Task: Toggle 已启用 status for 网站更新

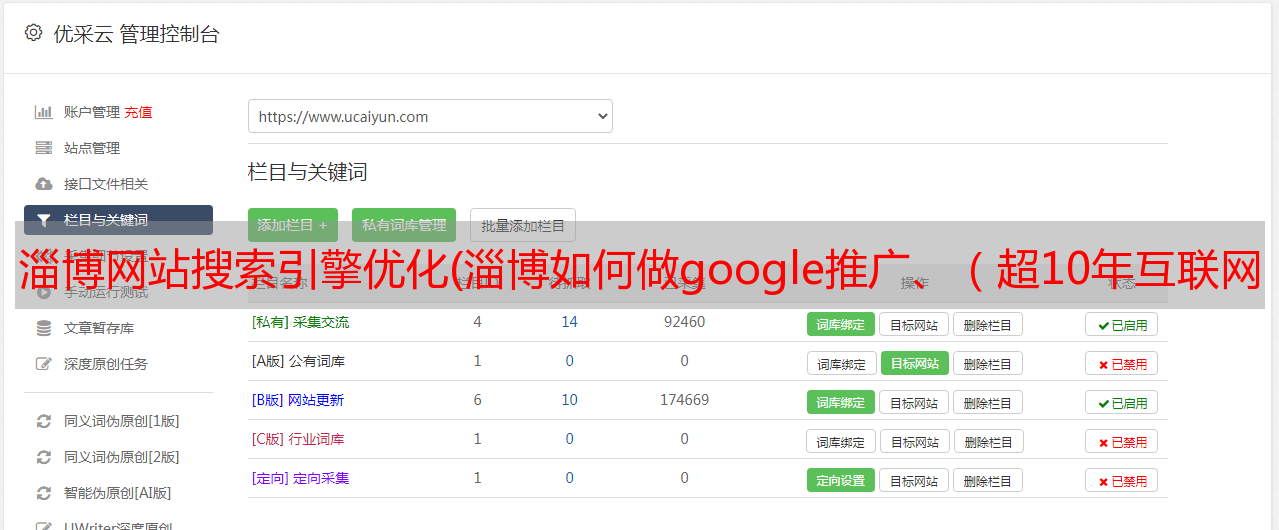Action: pos(1121,402)
